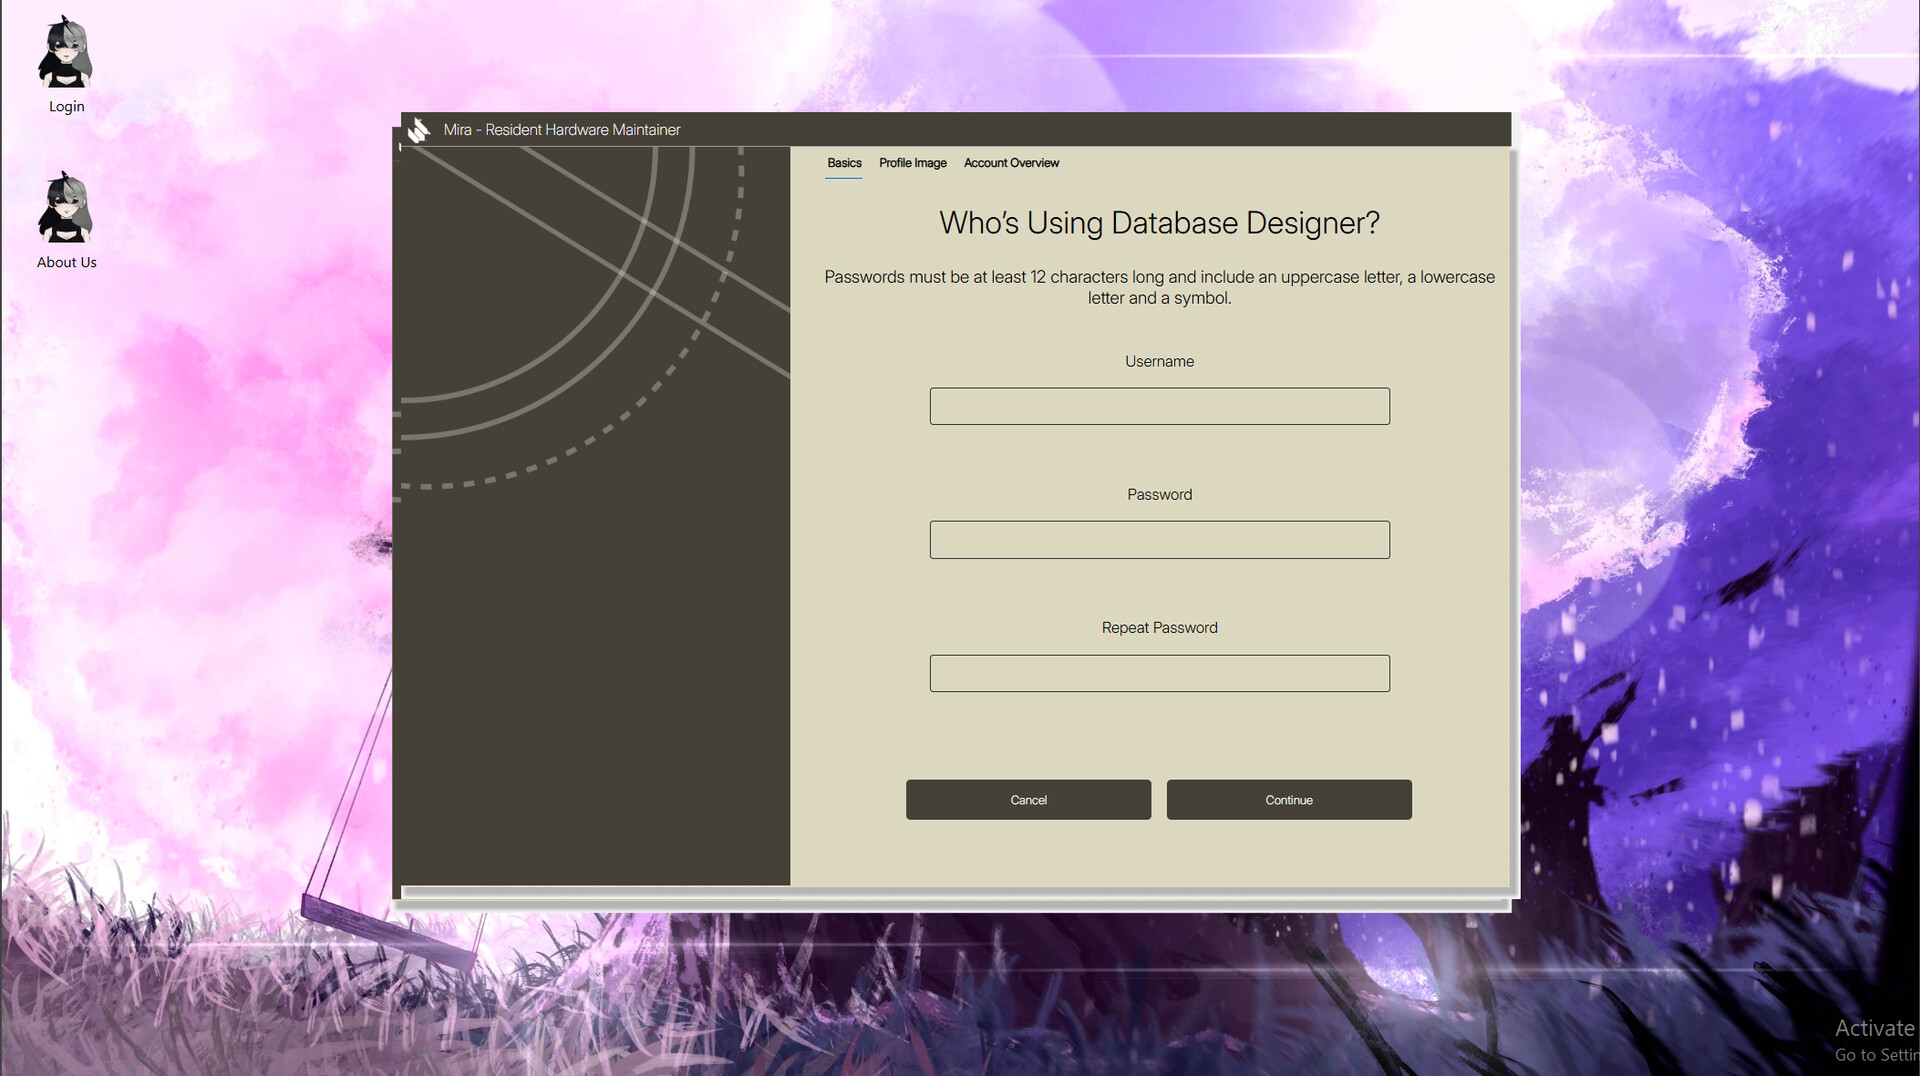The image size is (1920, 1076).
Task: Click the window title "Mira - Resident Hardware Maintainer"
Action: coord(561,130)
